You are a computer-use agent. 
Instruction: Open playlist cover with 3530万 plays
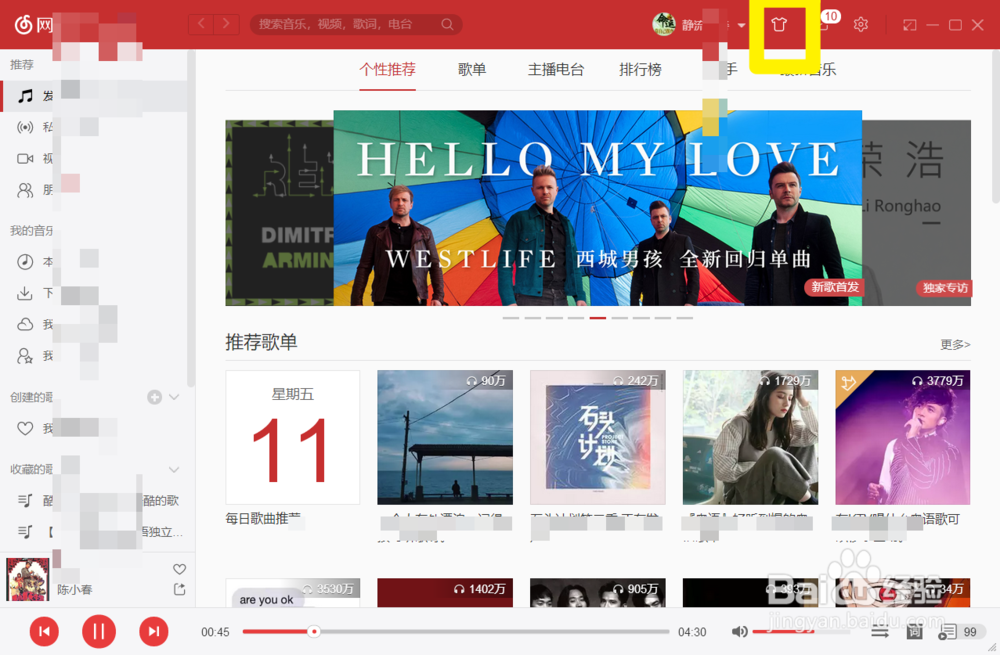[293, 592]
